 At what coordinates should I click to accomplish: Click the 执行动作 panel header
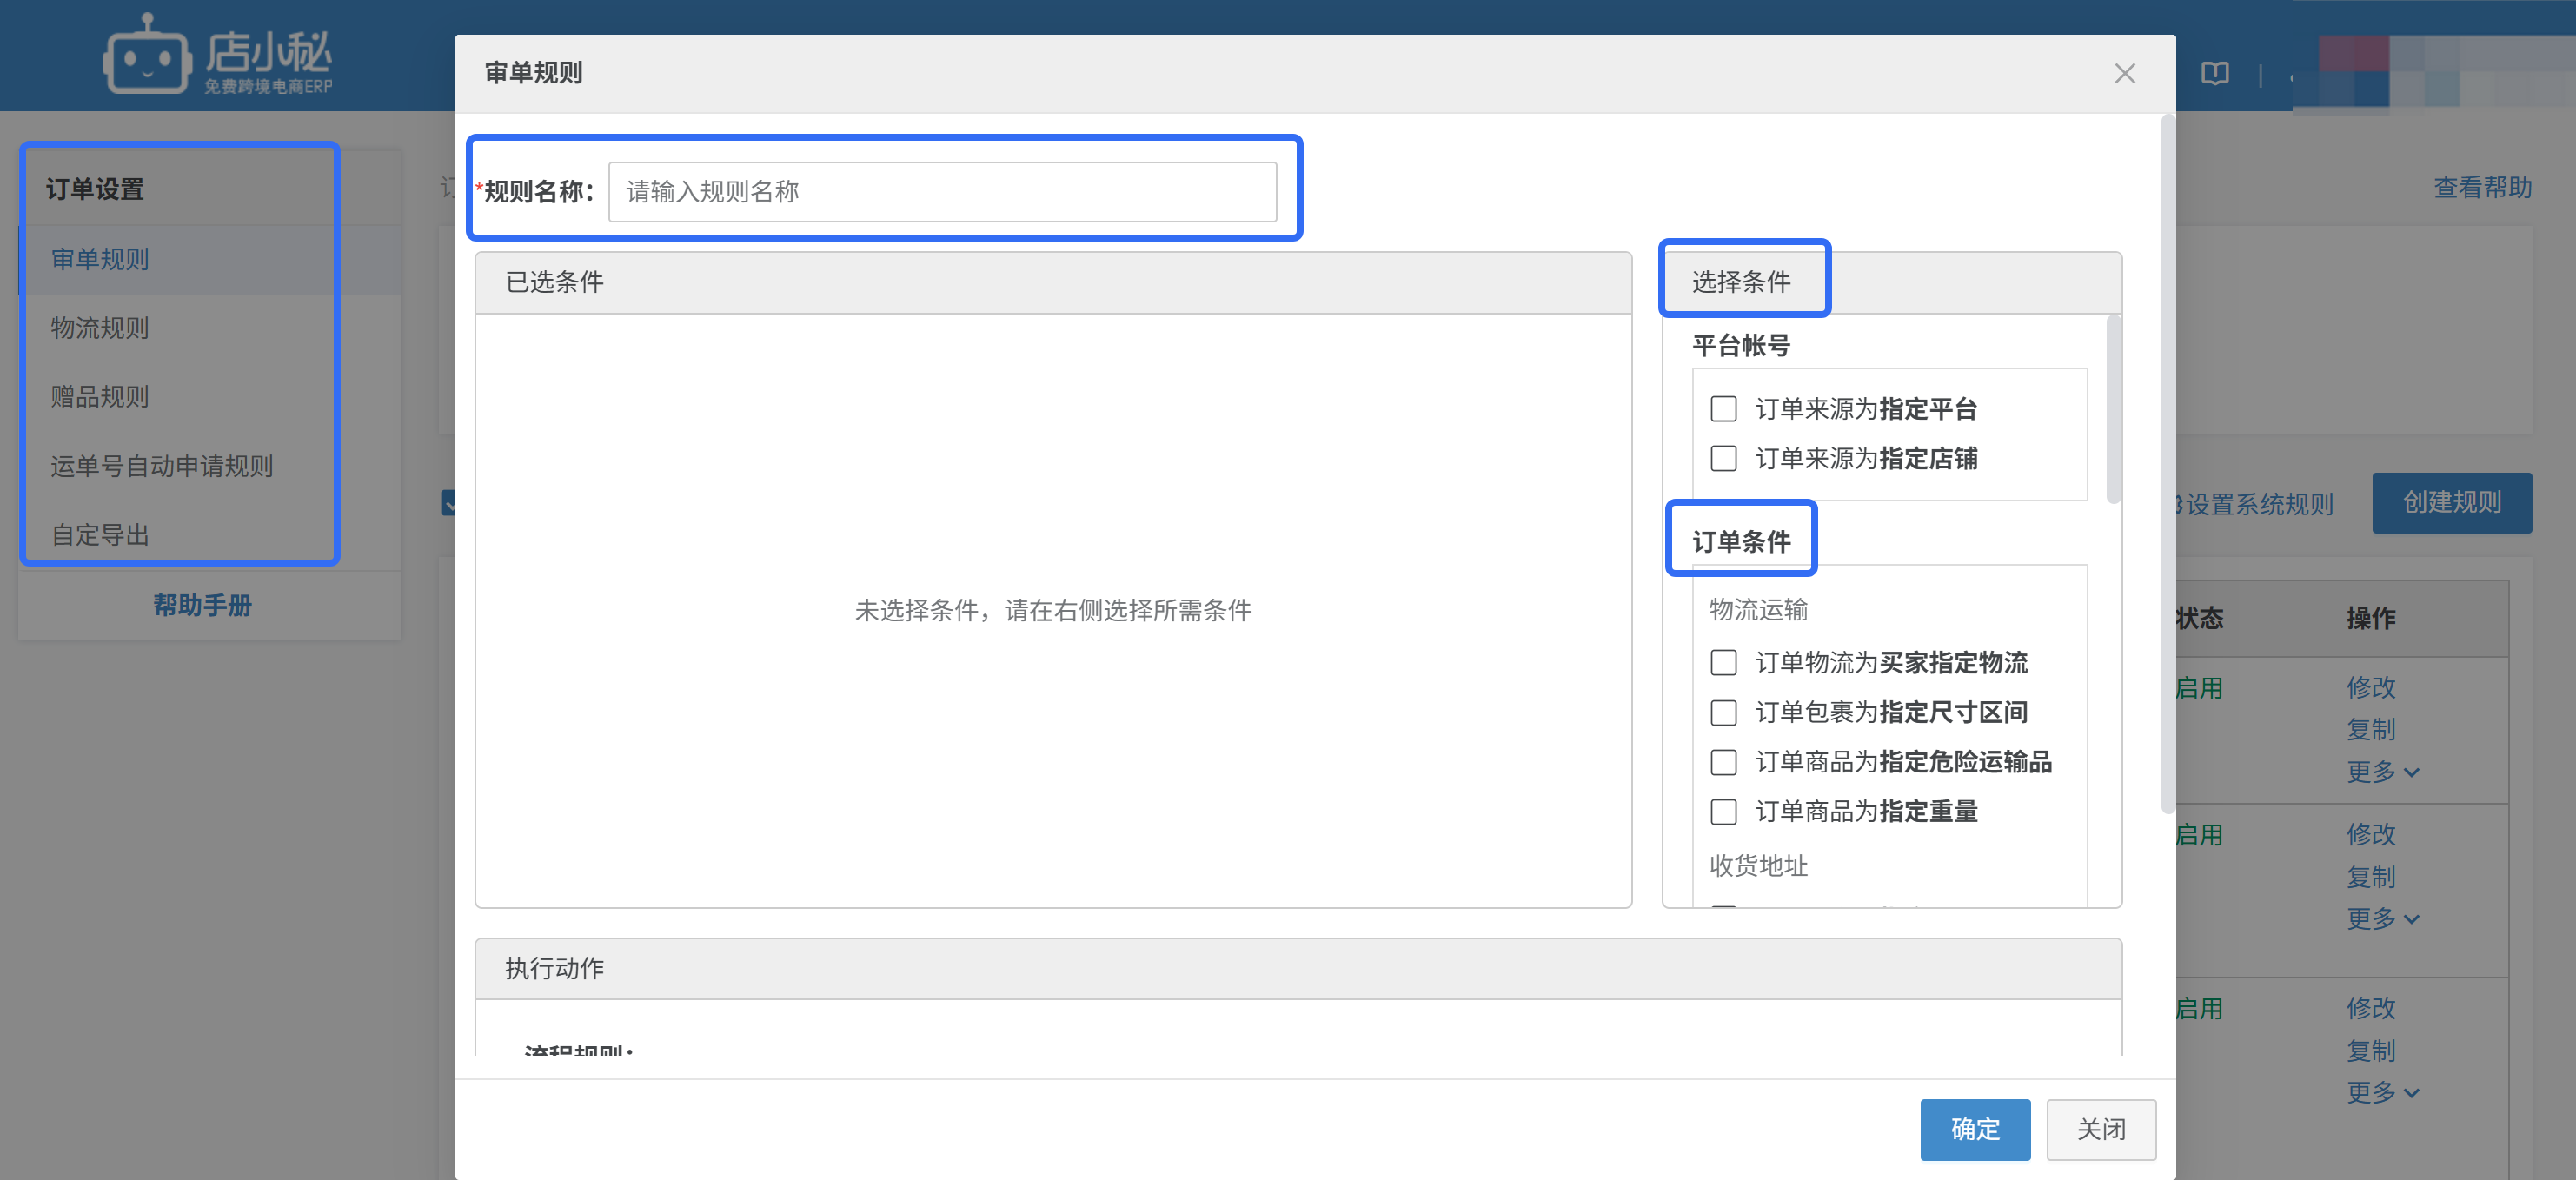coord(1298,969)
